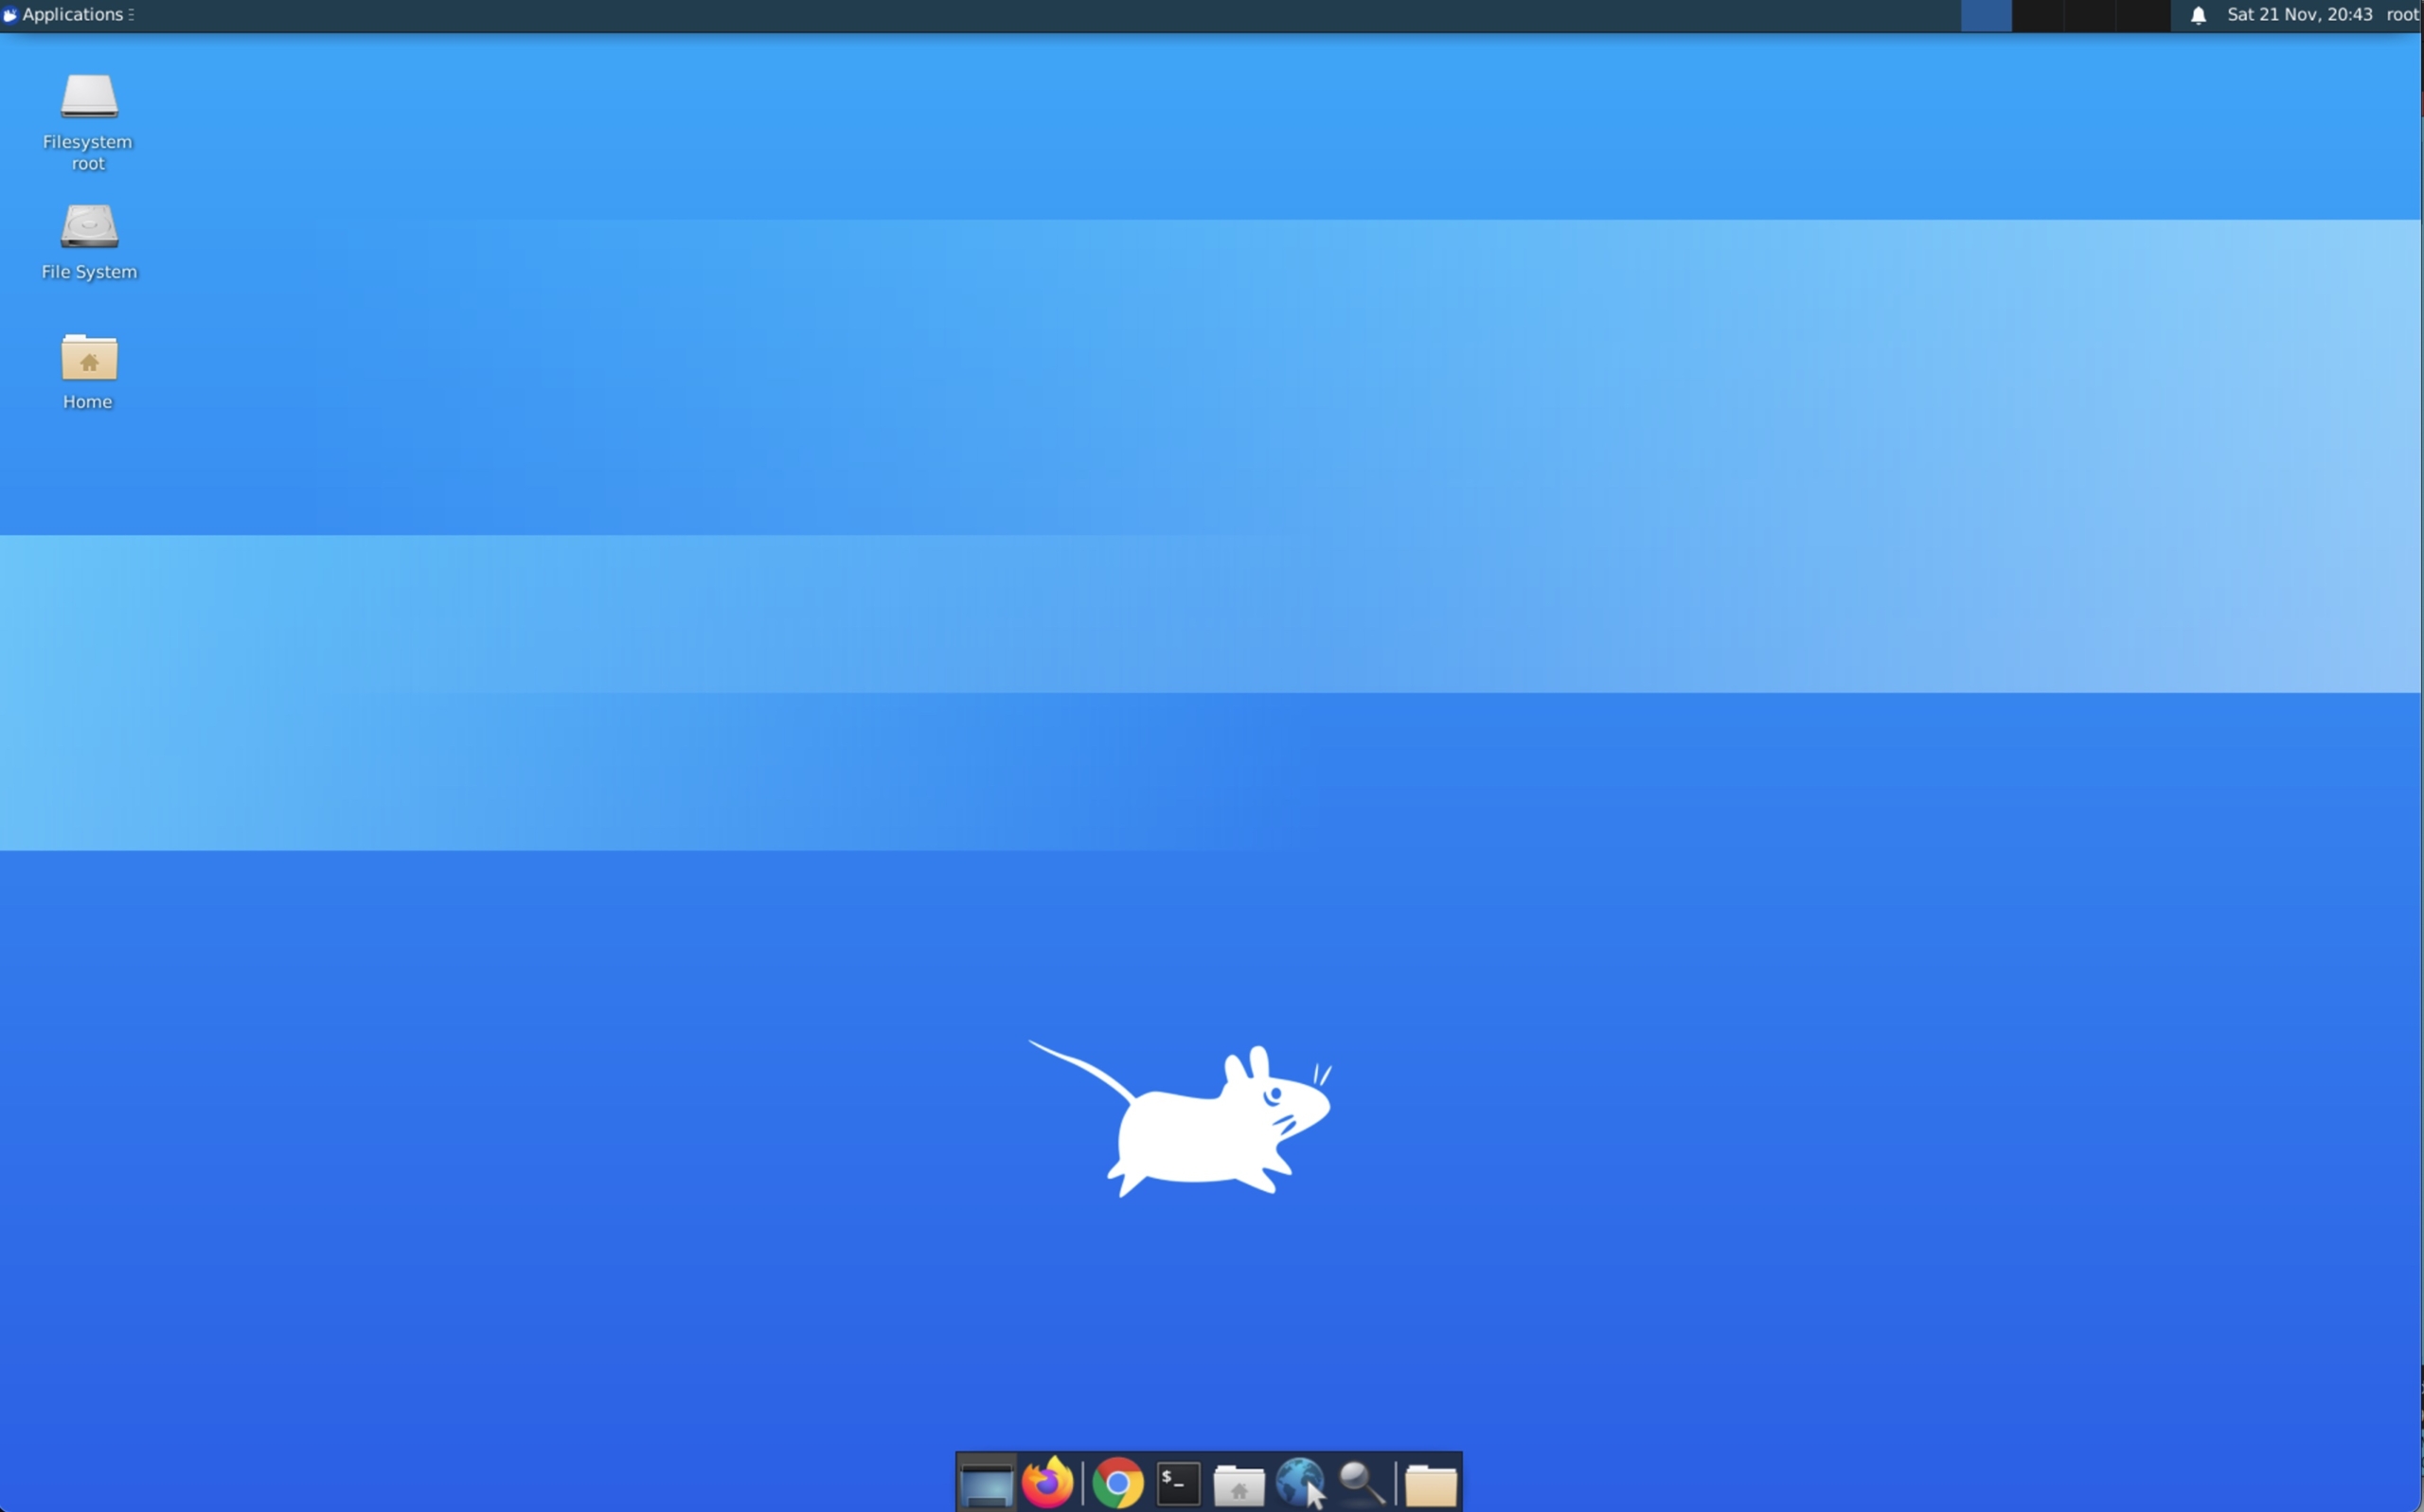Switch to the fourth workspace
The image size is (2424, 1512).
(x=2143, y=16)
